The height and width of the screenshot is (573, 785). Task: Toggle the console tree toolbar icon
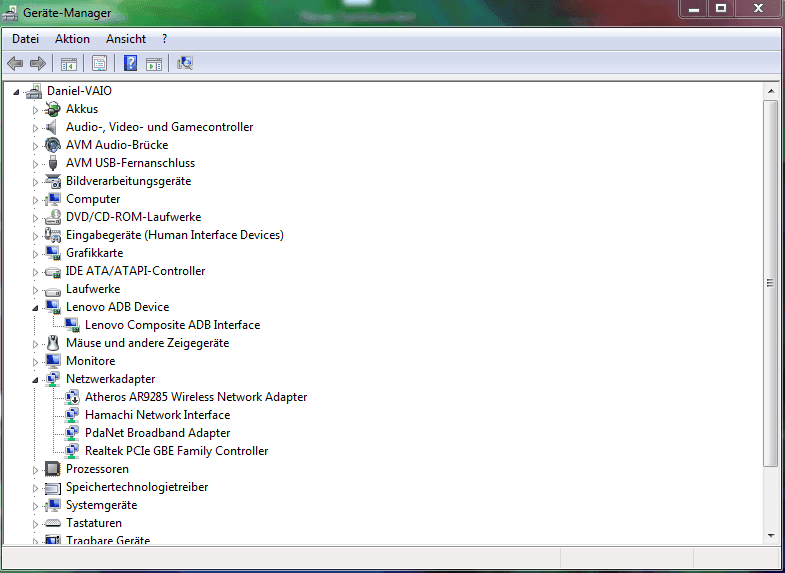(x=69, y=64)
